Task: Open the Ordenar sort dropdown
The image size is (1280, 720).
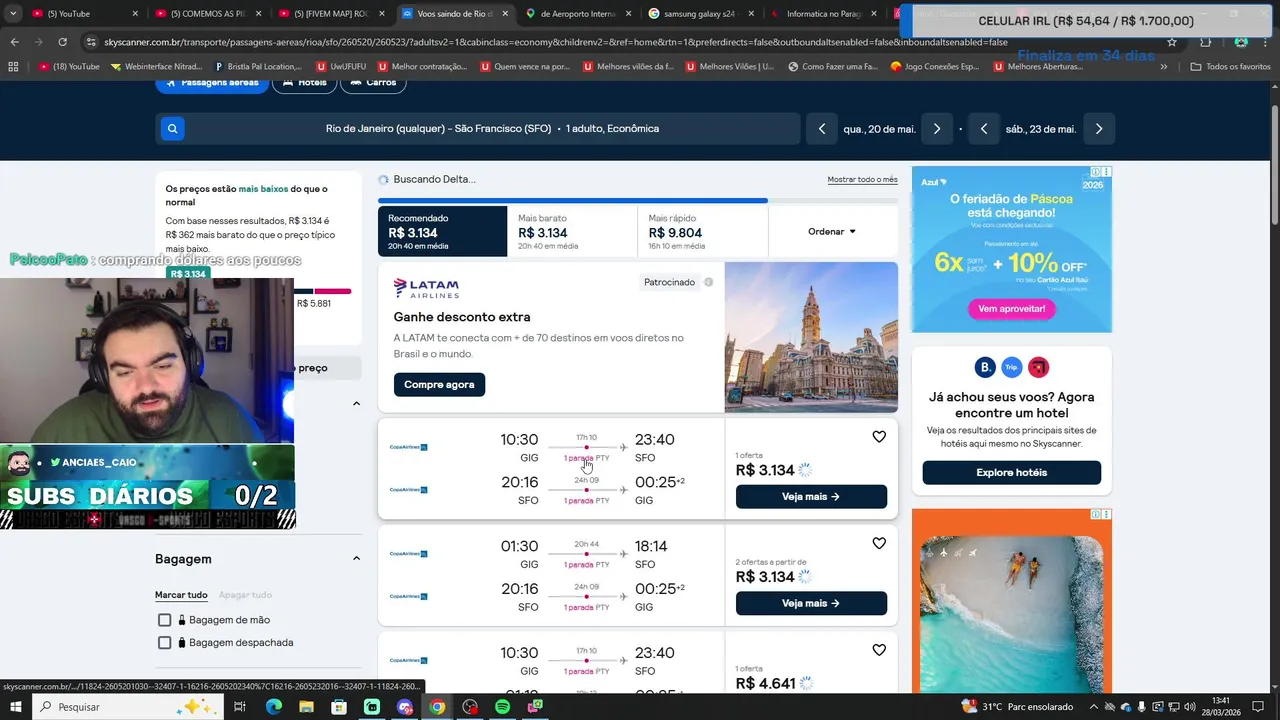Action: pos(832,231)
